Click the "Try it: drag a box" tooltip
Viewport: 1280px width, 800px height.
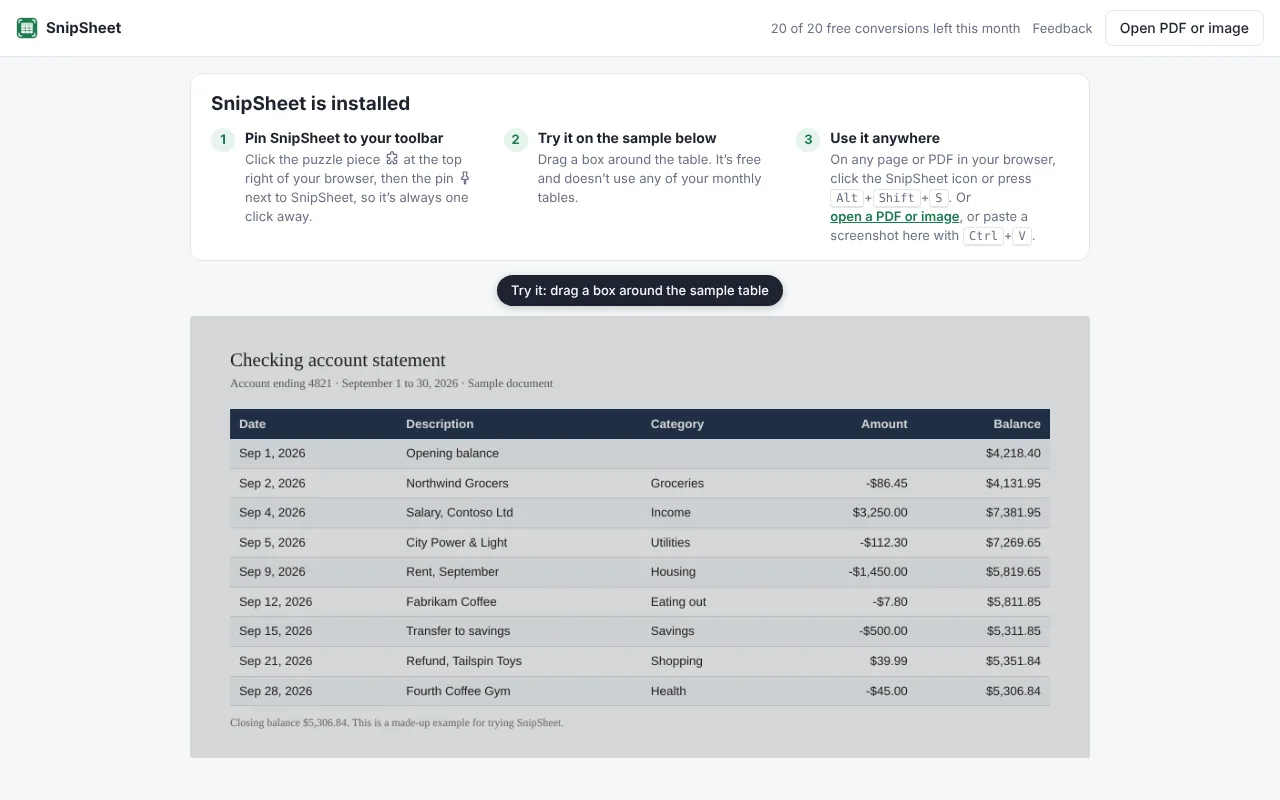[x=640, y=291]
